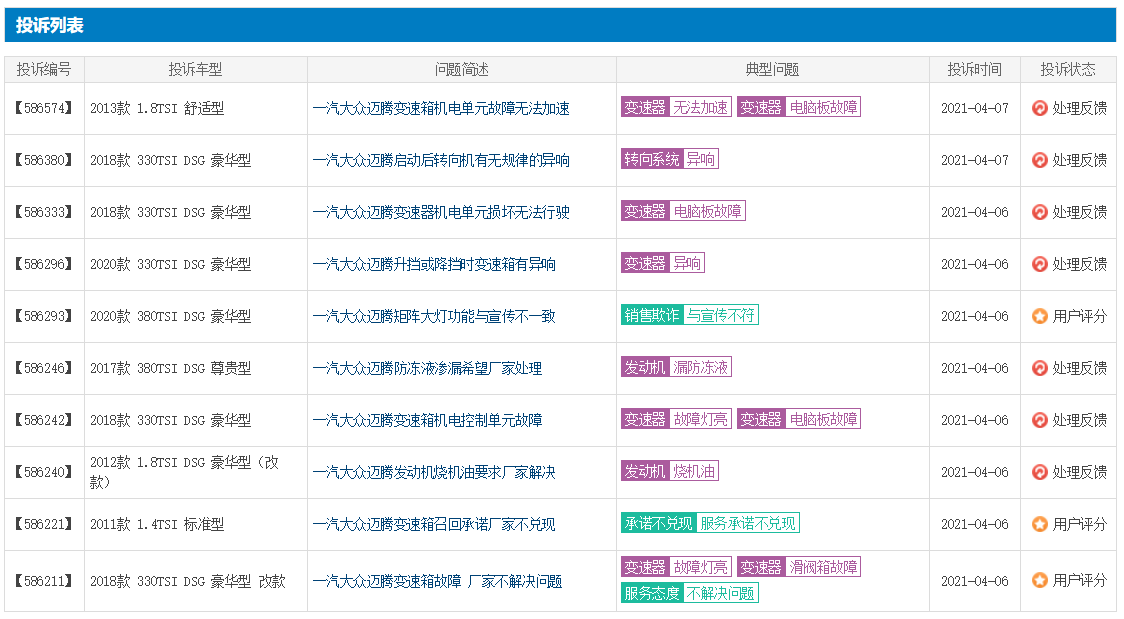Select complaint number 【586296】
Image resolution: width=1124 pixels, height=619 pixels.
click(44, 264)
